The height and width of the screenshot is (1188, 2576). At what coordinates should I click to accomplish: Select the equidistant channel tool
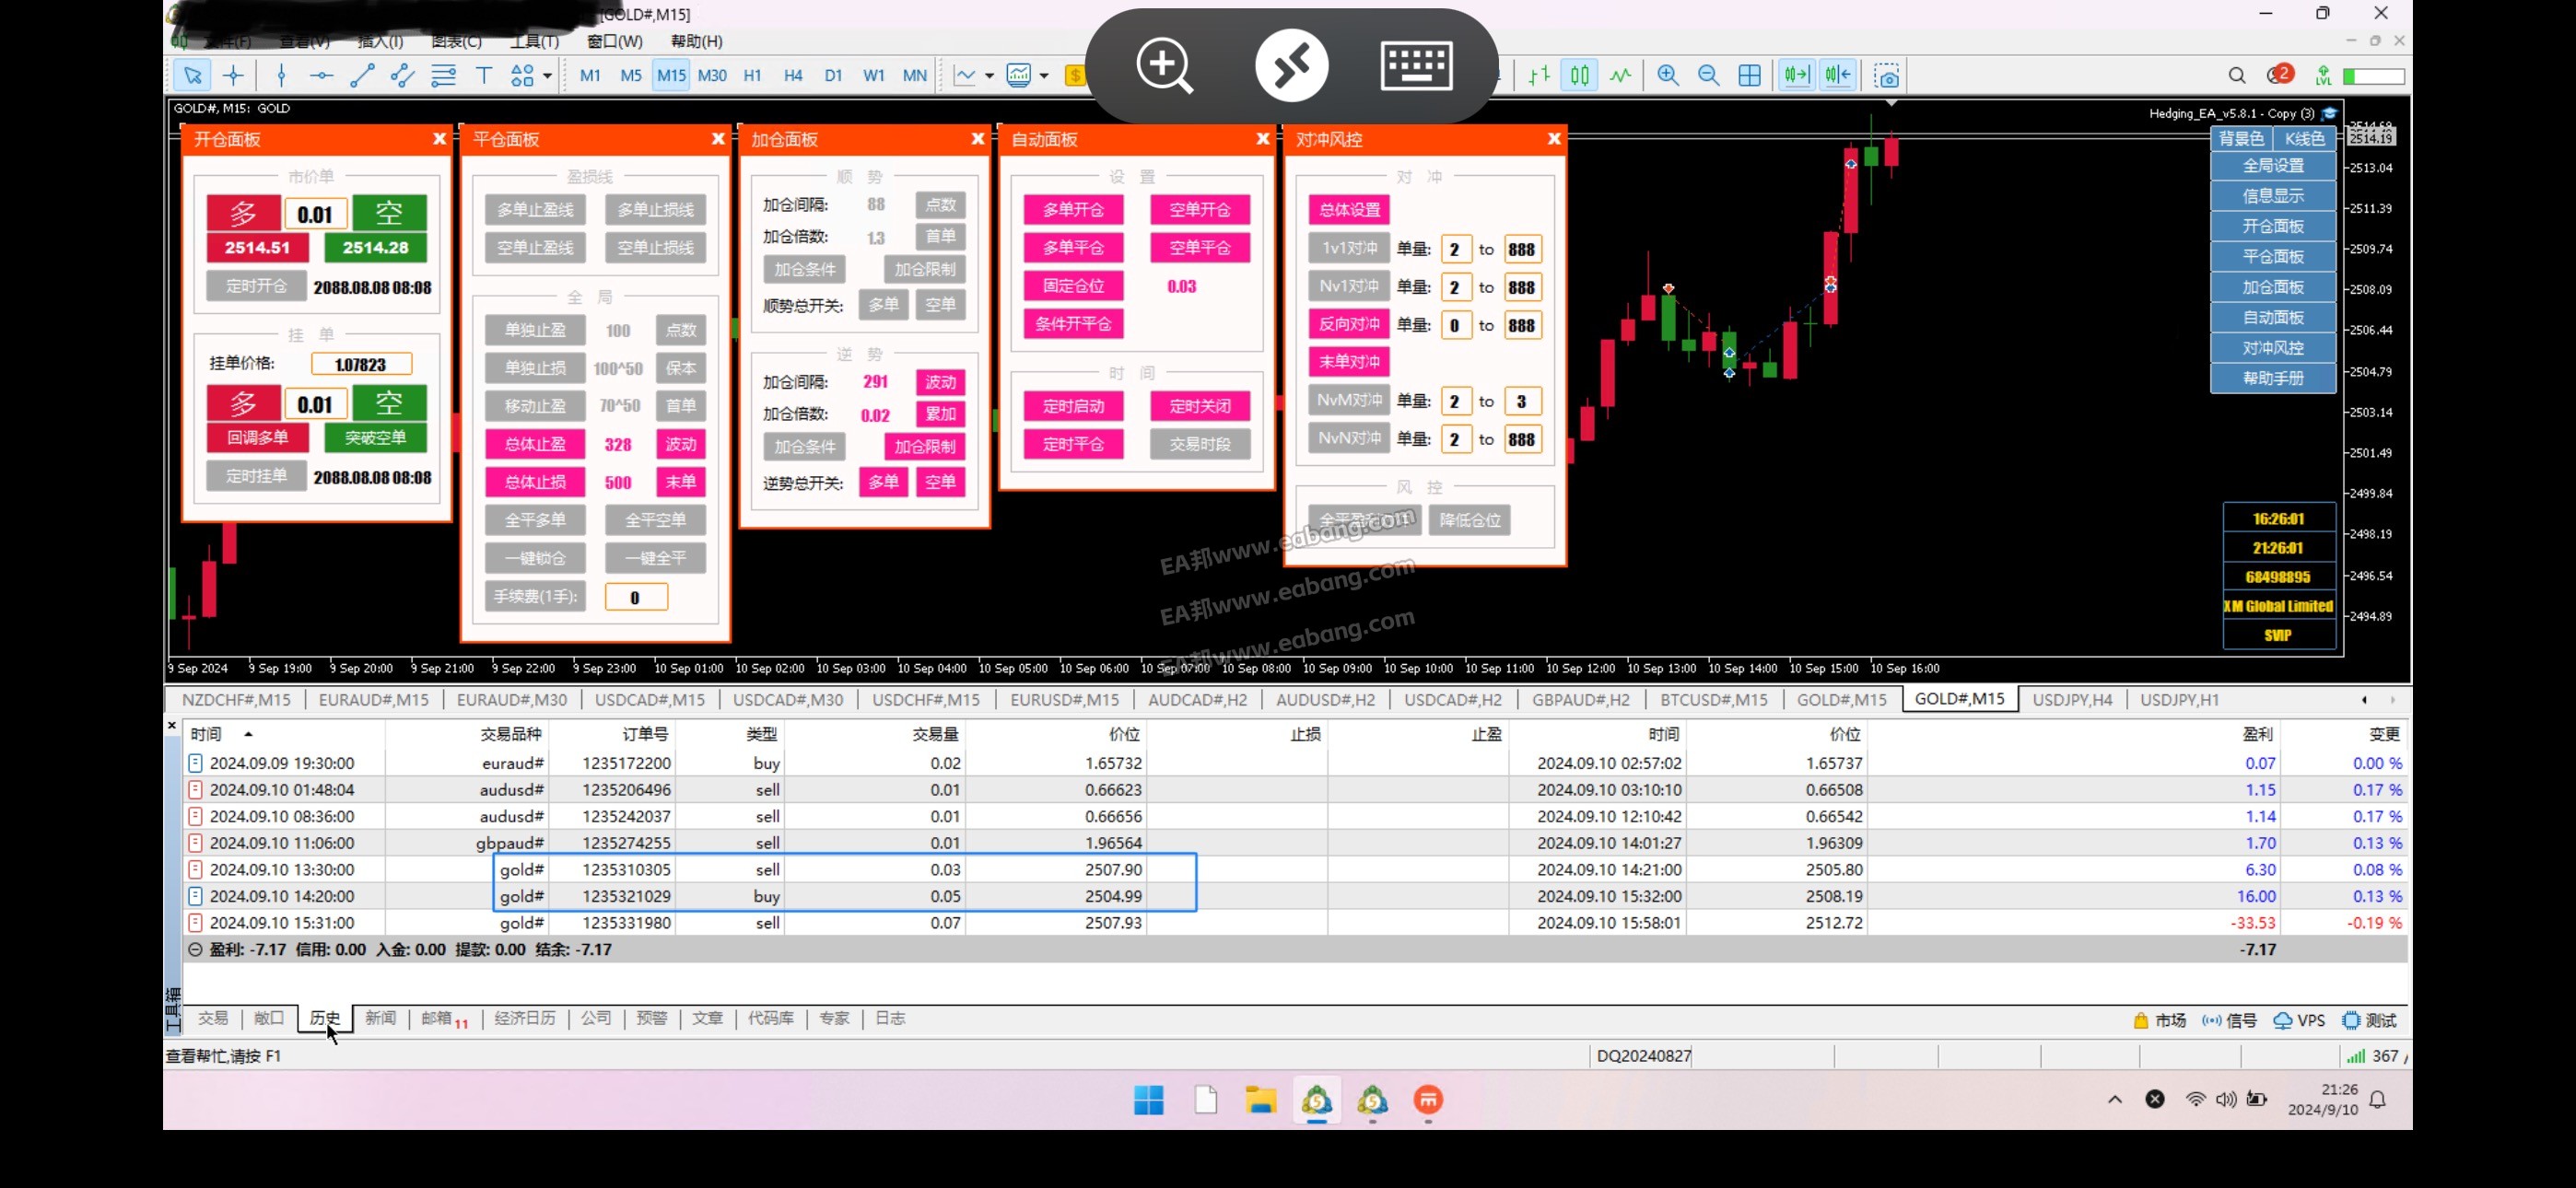[402, 75]
